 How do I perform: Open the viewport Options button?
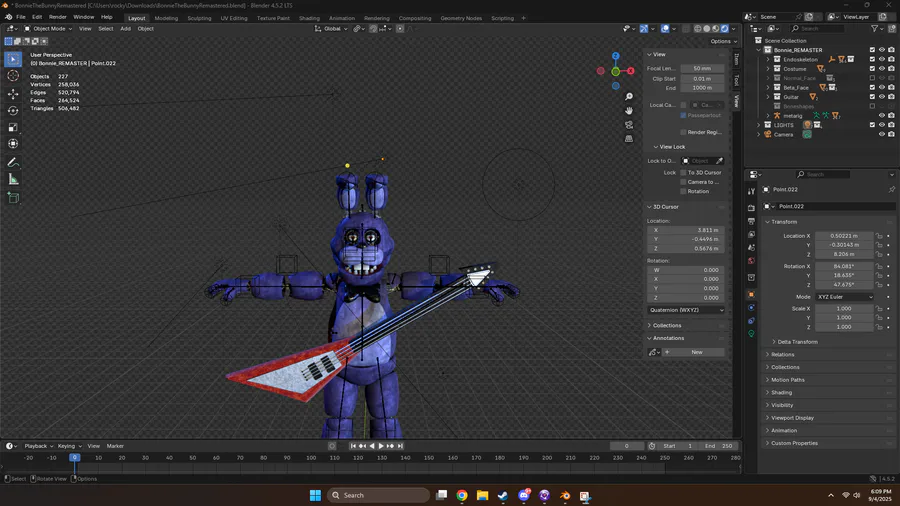[x=723, y=41]
